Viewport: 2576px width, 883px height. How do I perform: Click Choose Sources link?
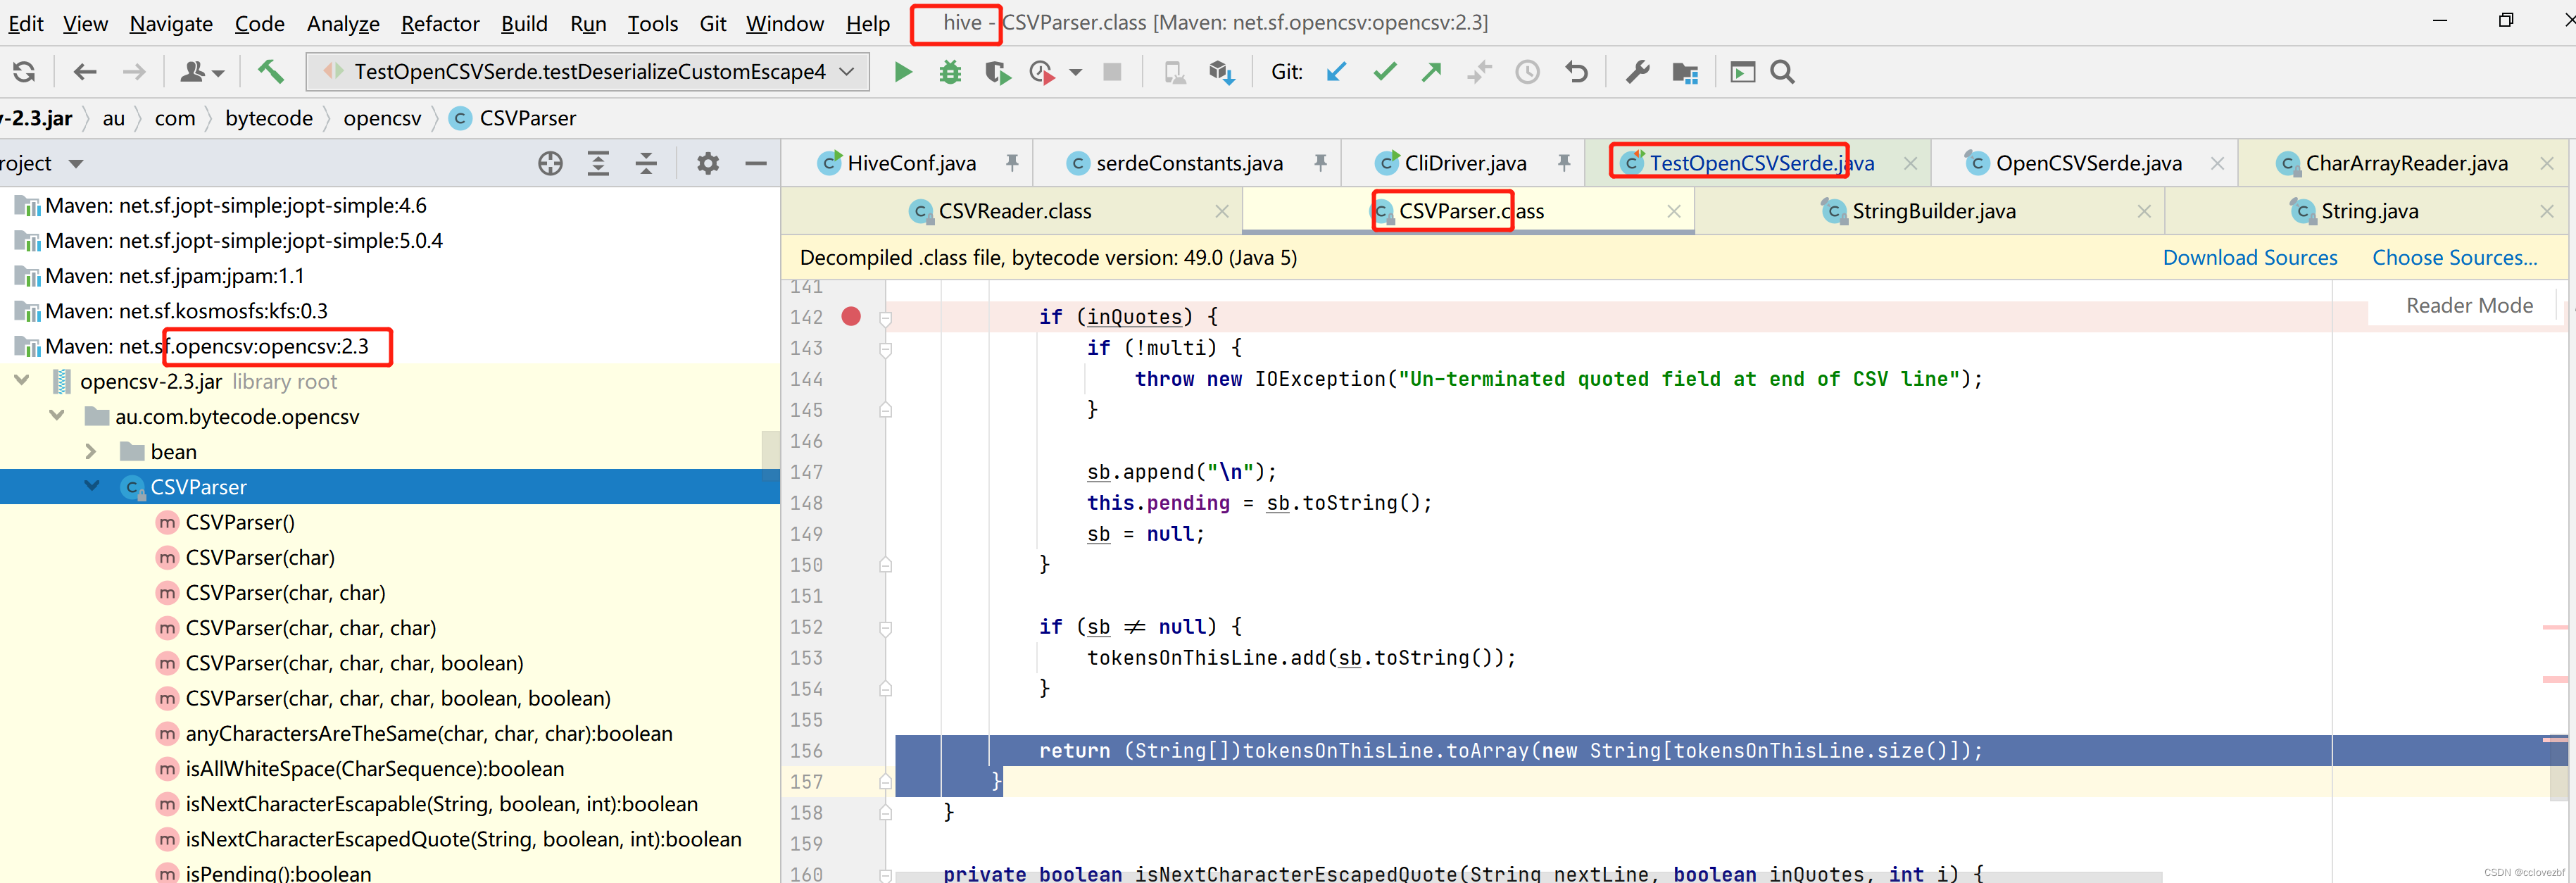2454,258
